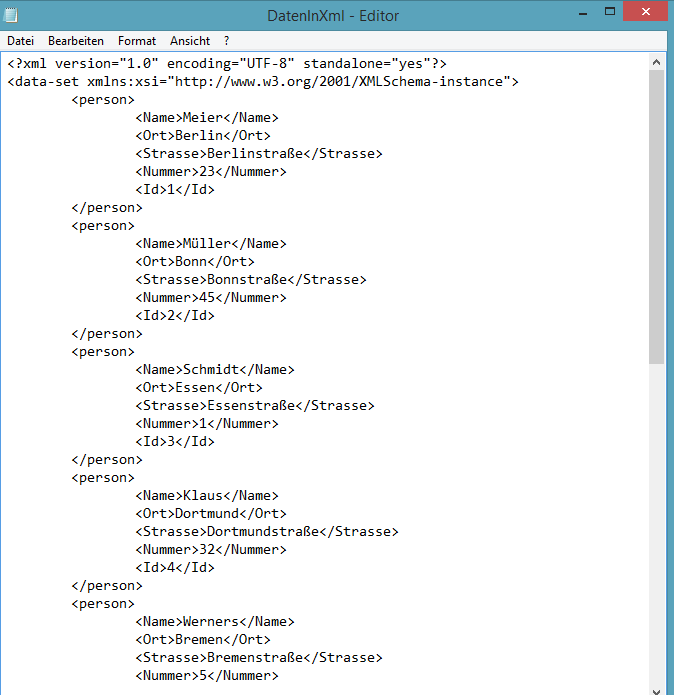The height and width of the screenshot is (695, 674).
Task: Click the Nummer 23 line
Action: pos(211,172)
